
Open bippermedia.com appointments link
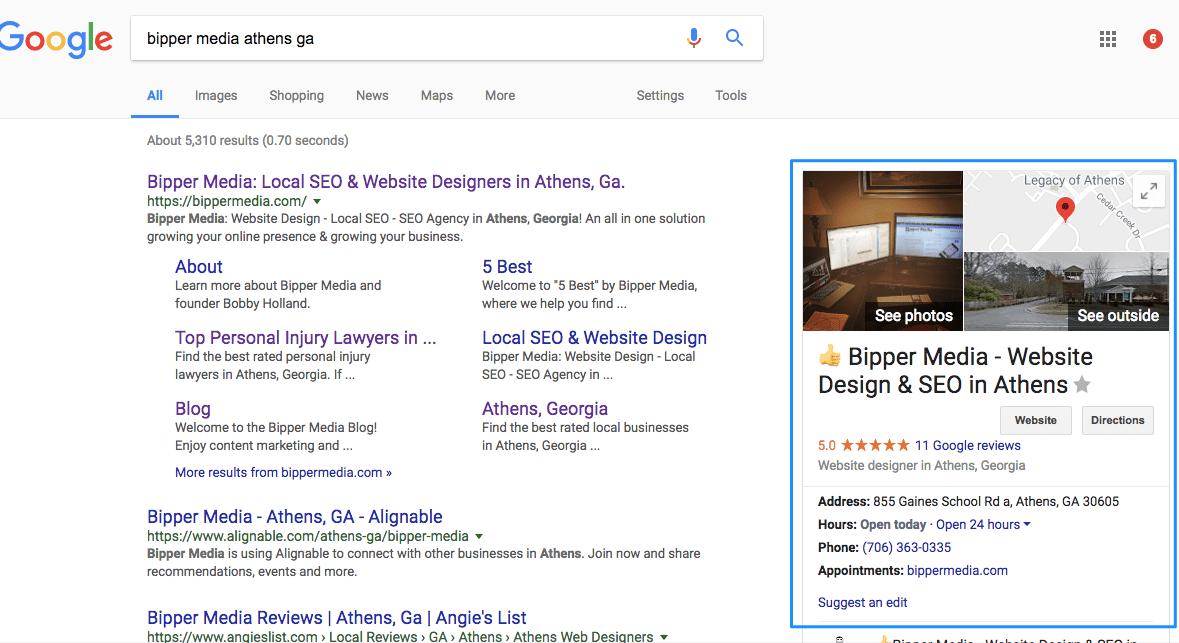[957, 571]
